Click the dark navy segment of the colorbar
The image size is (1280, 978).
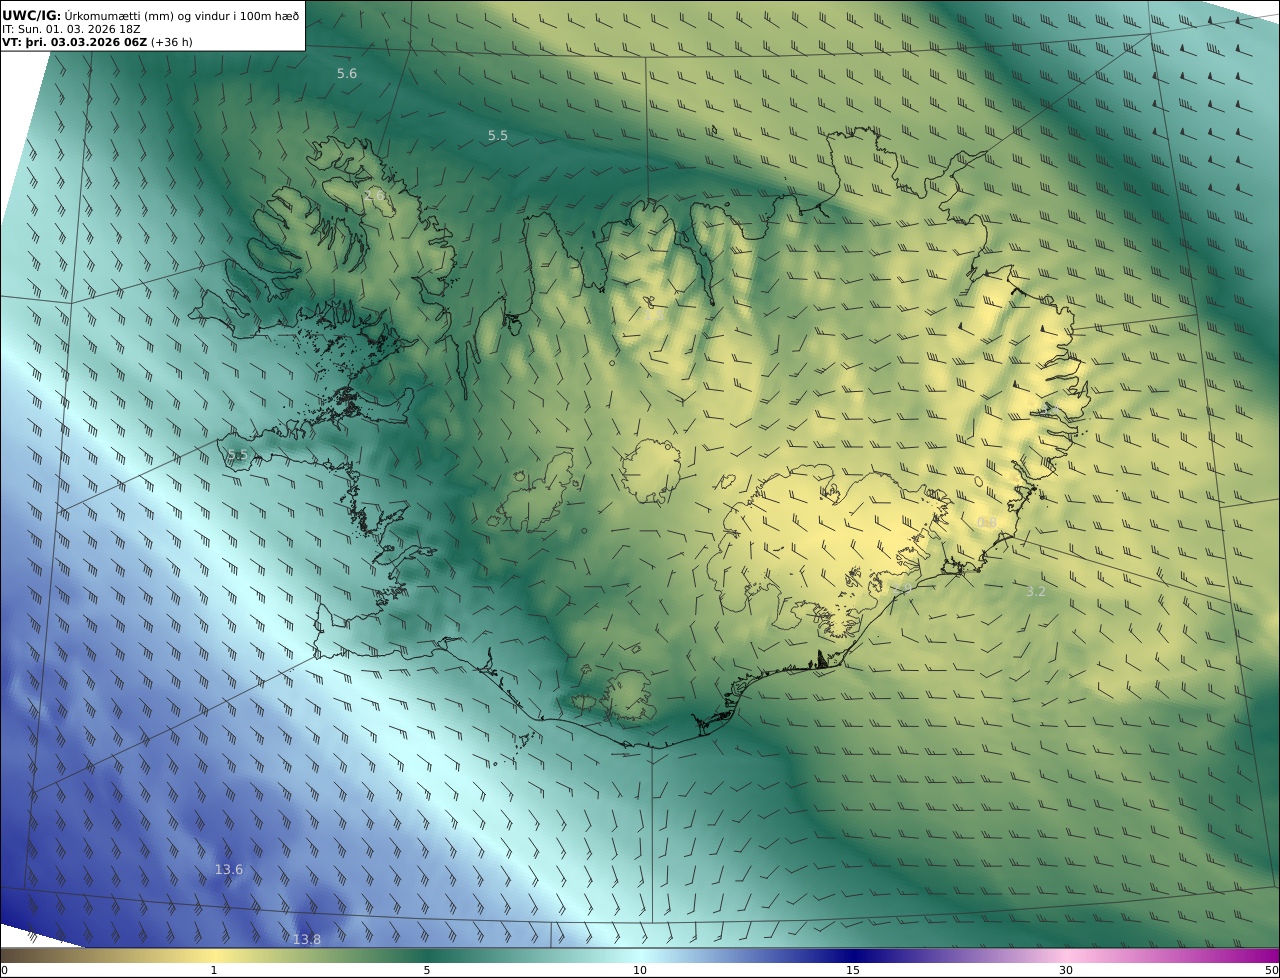853,955
